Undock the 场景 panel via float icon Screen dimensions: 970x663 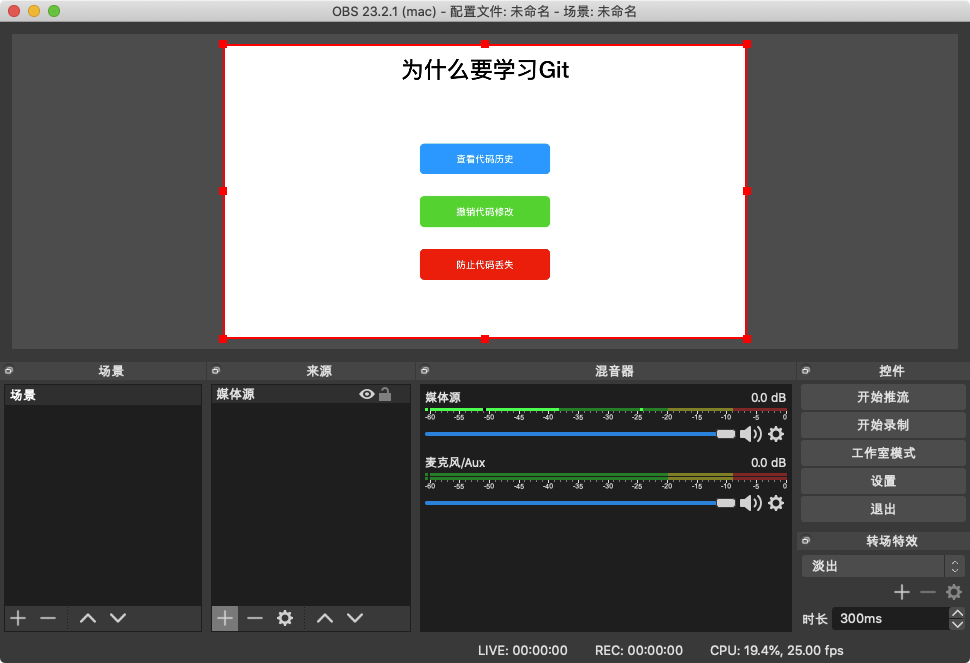click(x=9, y=370)
